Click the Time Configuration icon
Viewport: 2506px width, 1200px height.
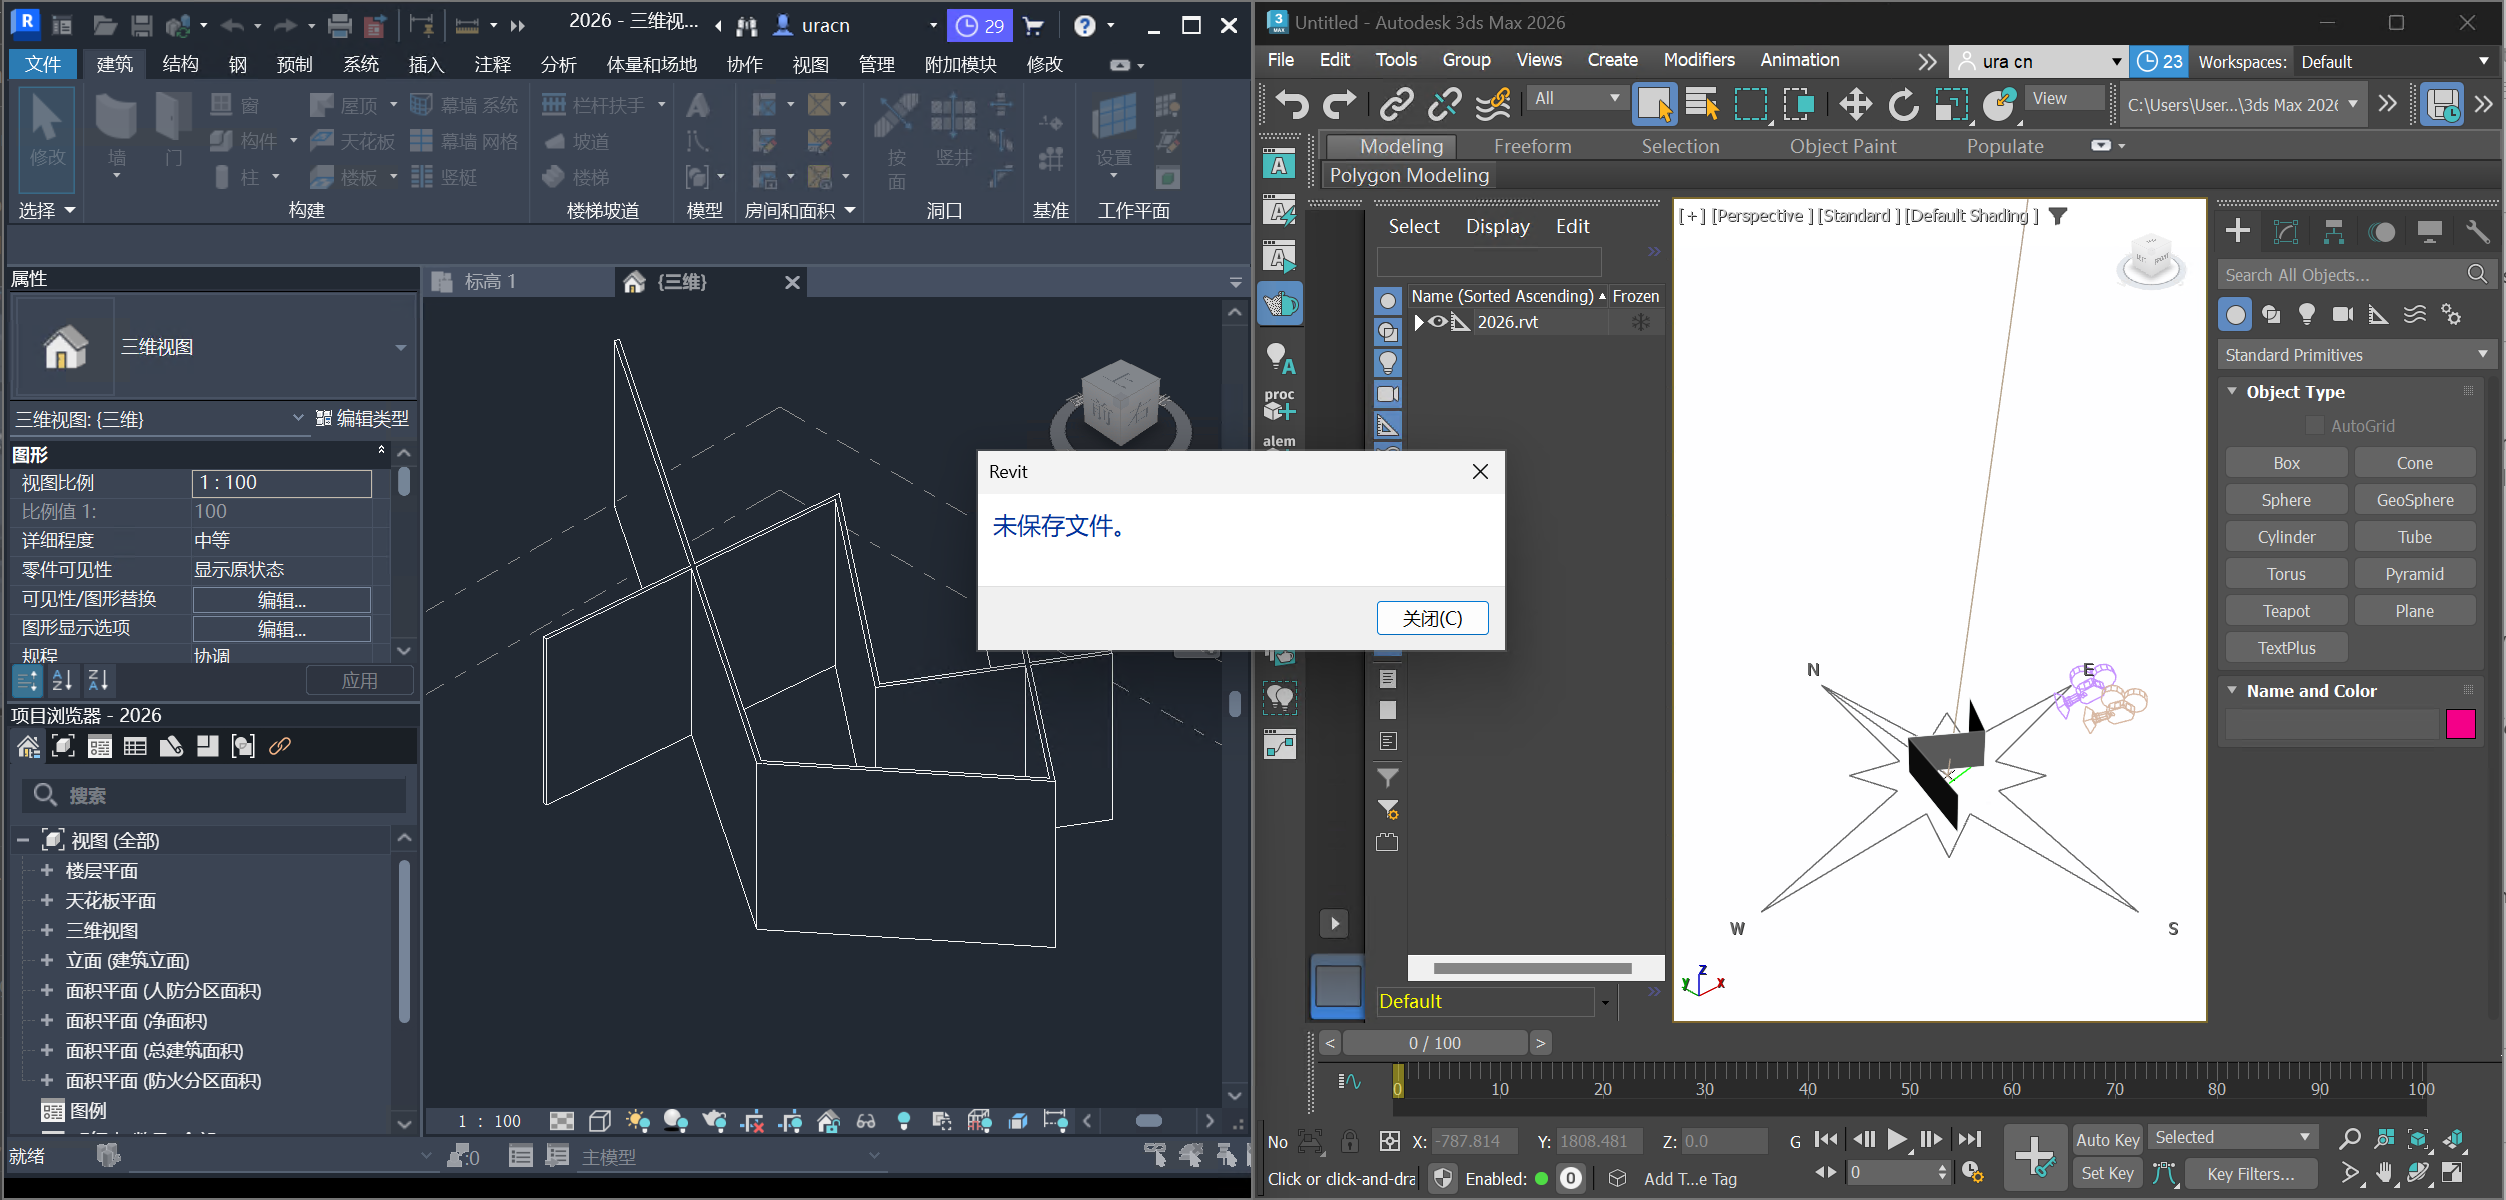click(x=1972, y=1171)
